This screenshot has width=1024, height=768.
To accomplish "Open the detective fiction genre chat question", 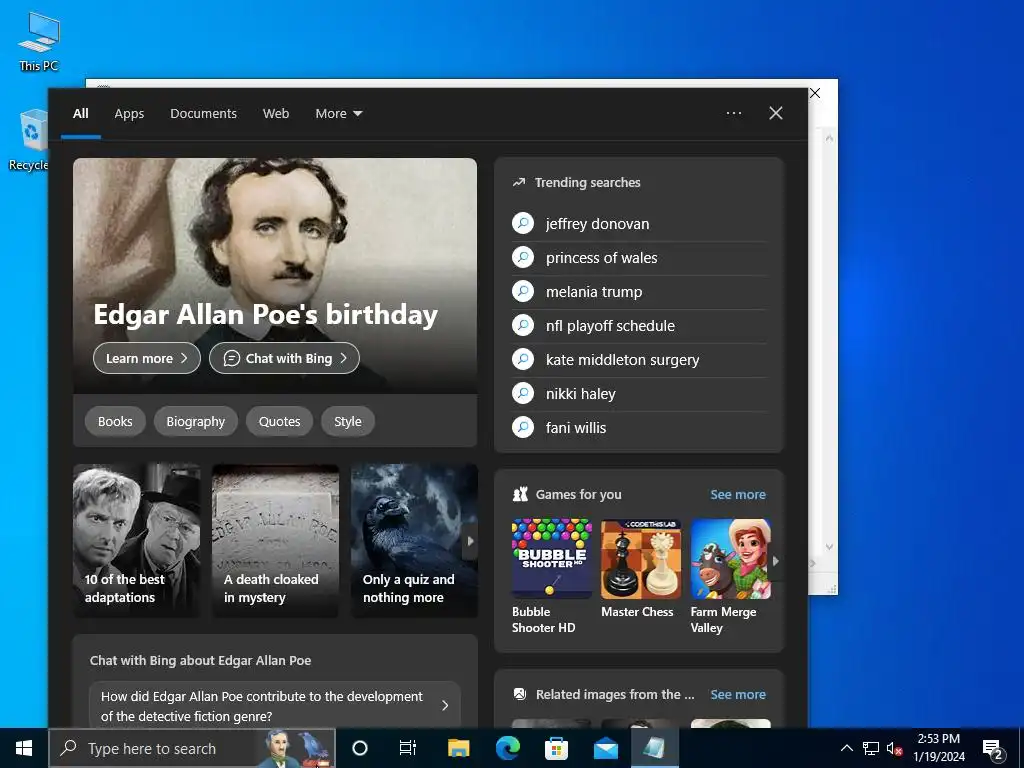I will tap(275, 705).
